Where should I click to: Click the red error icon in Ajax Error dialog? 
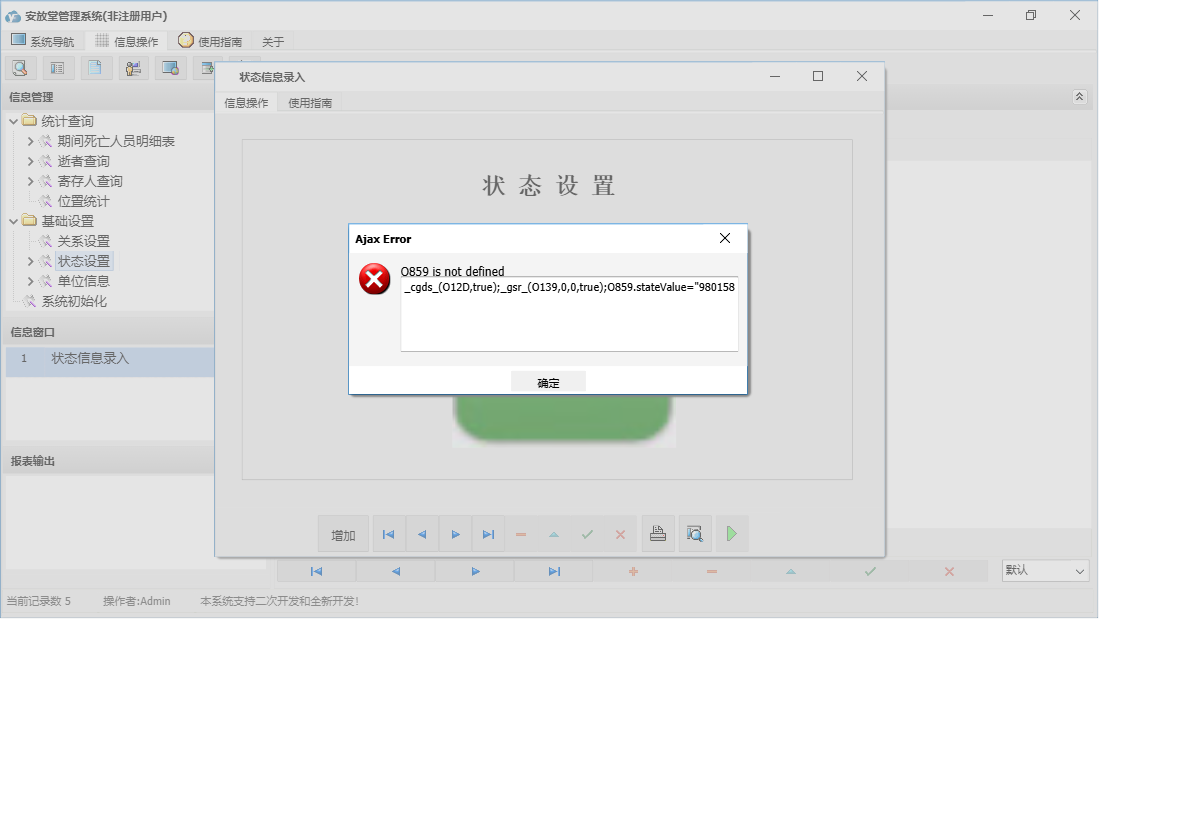tap(374, 279)
